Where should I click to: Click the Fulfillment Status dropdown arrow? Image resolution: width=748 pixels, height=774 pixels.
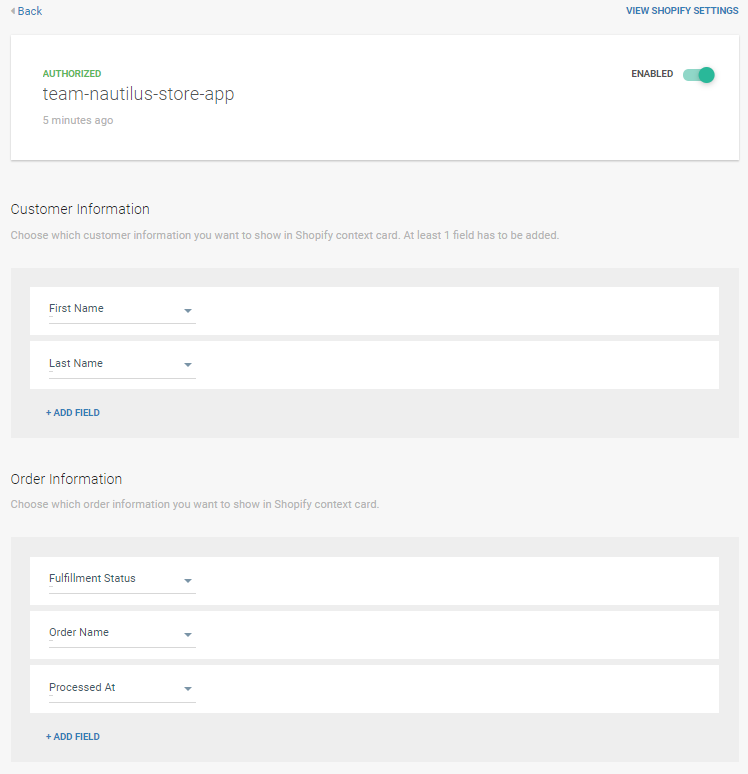(x=188, y=580)
